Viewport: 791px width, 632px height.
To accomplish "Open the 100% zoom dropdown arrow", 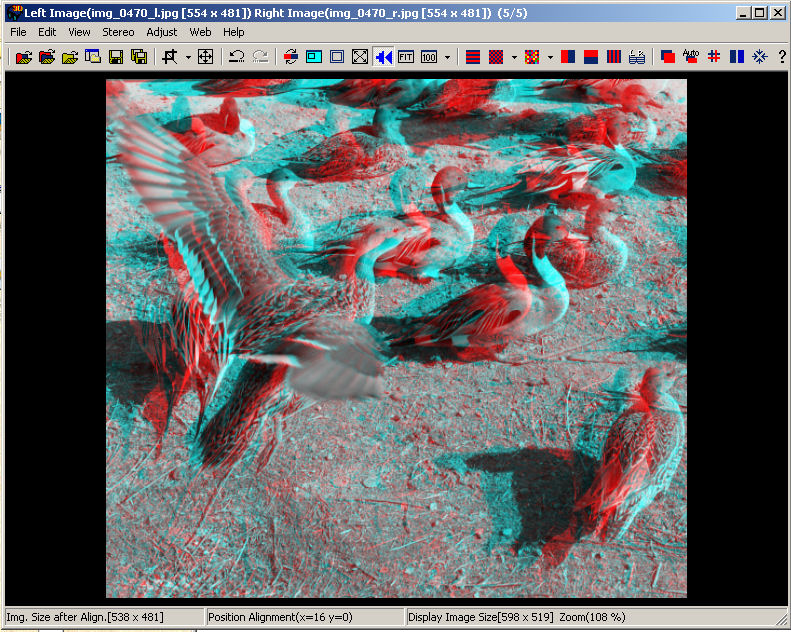I will (447, 57).
